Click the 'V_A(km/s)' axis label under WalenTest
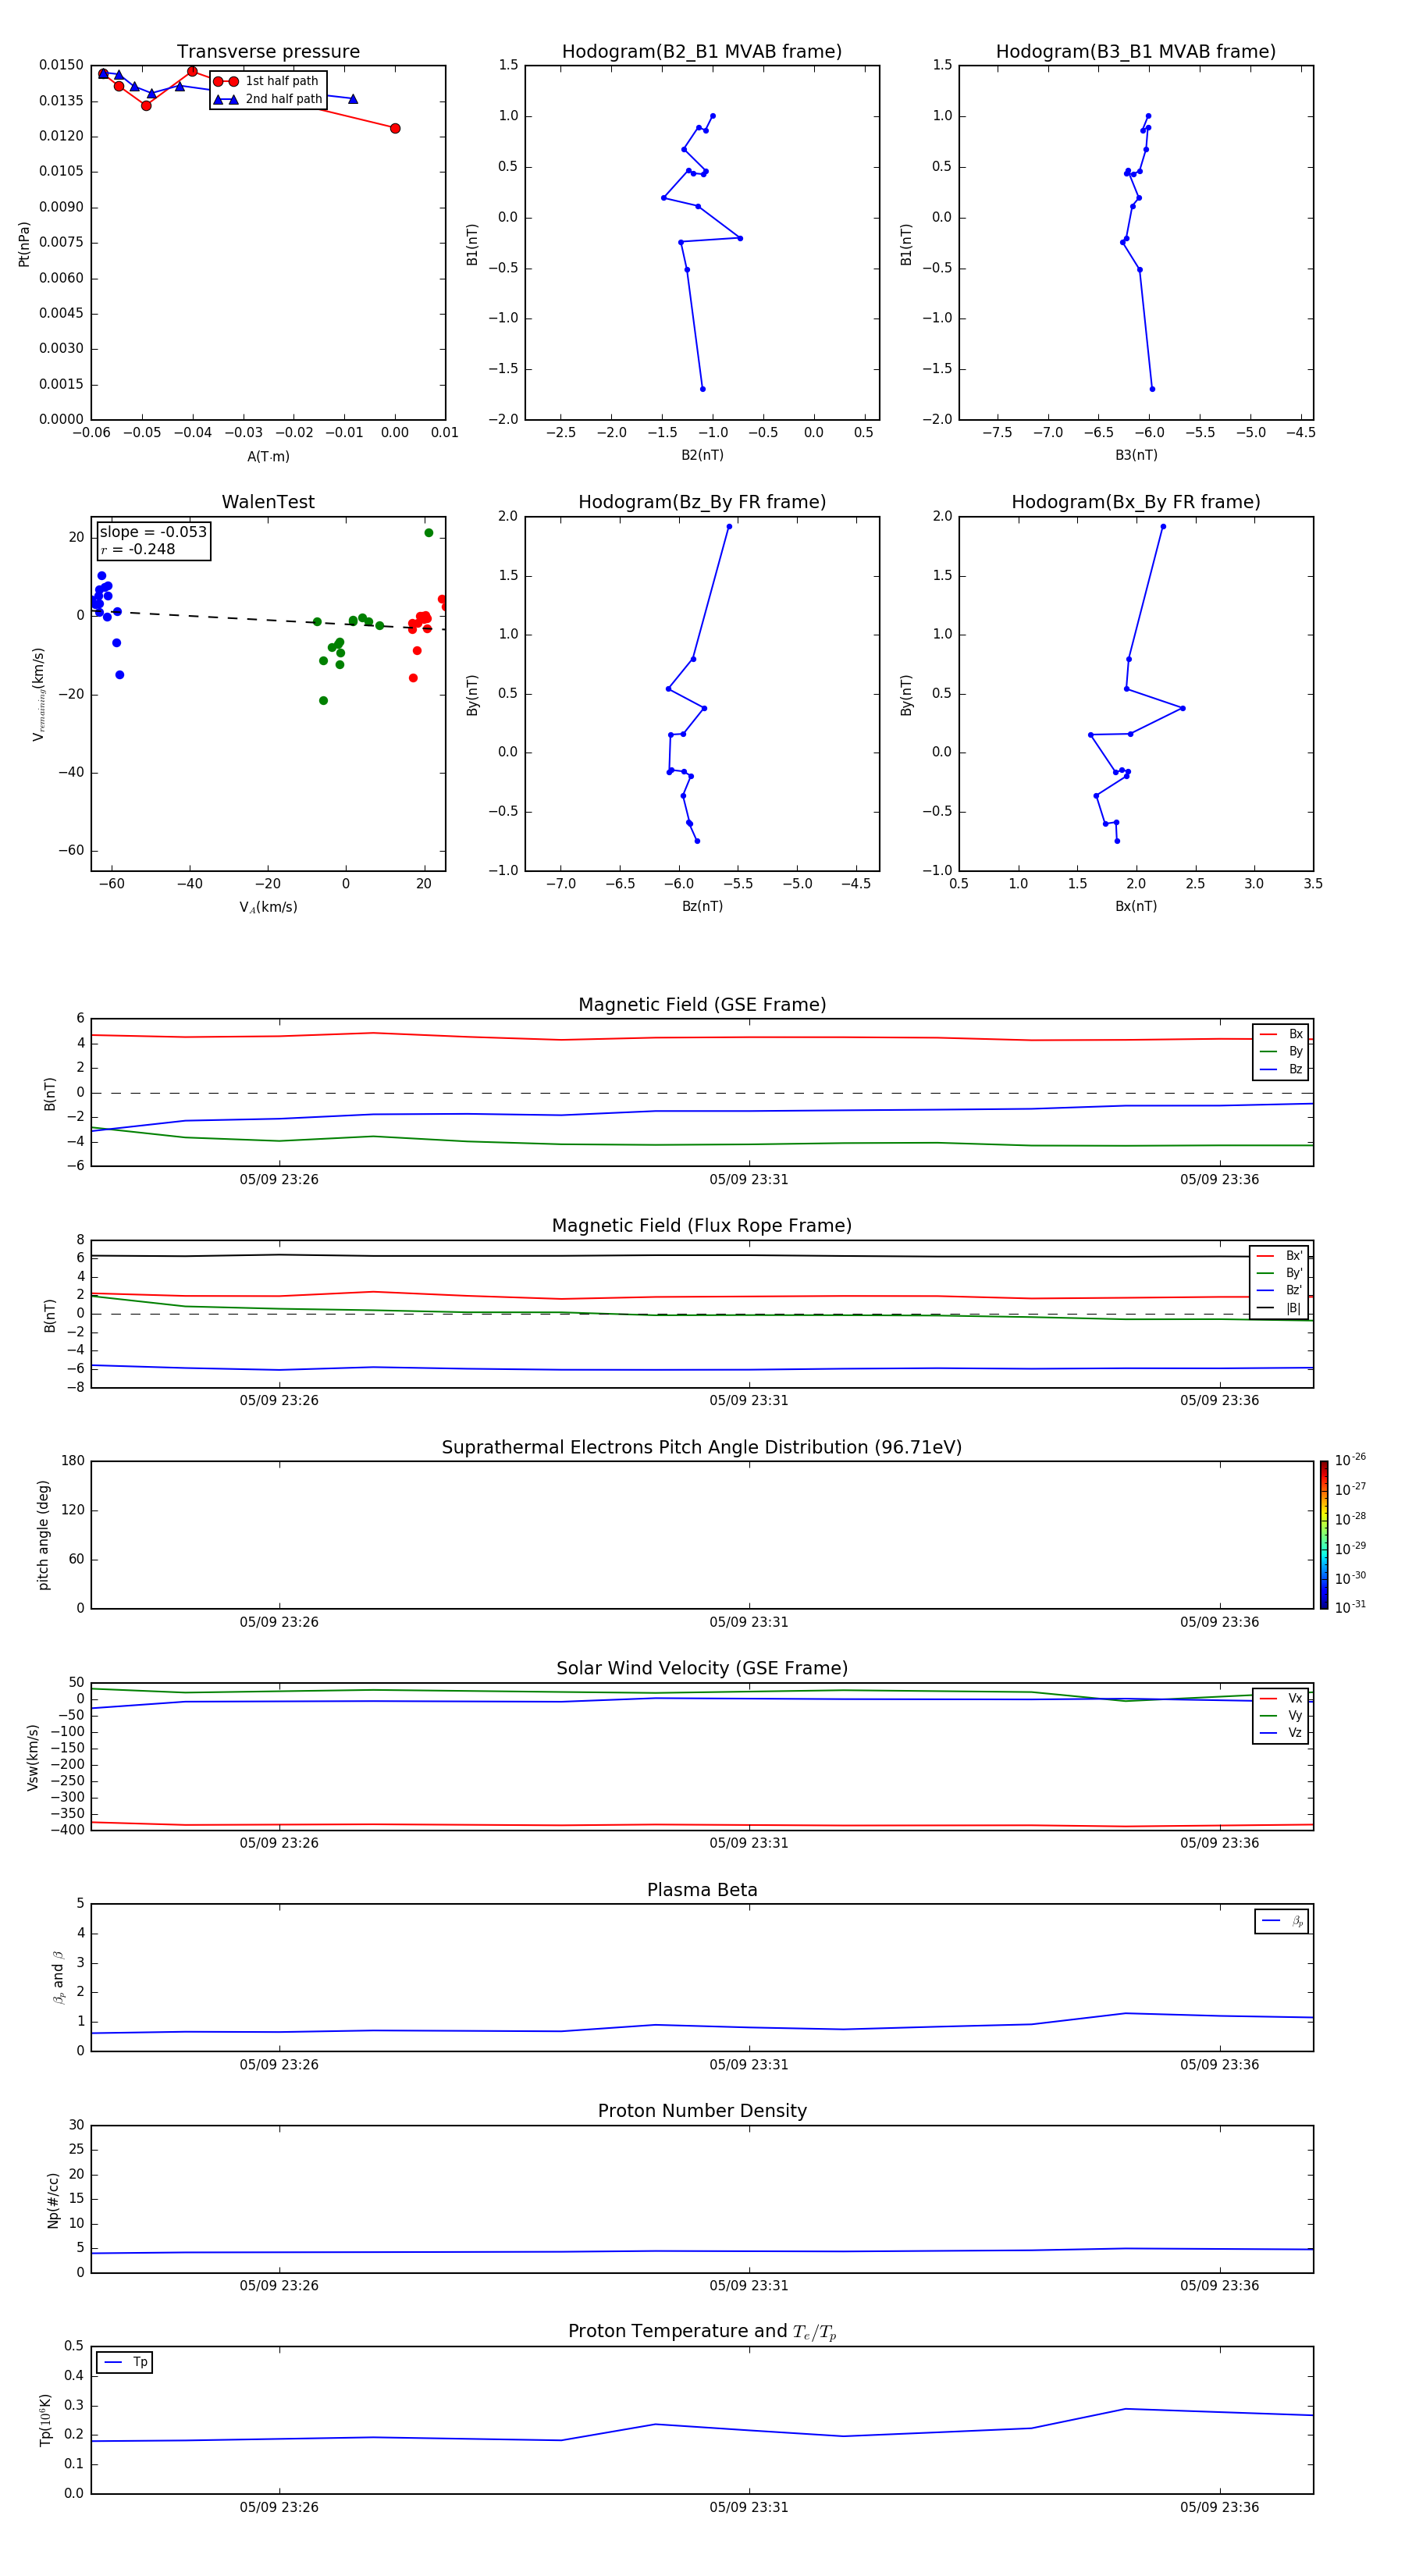The width and height of the screenshot is (1405, 2576). [268, 907]
